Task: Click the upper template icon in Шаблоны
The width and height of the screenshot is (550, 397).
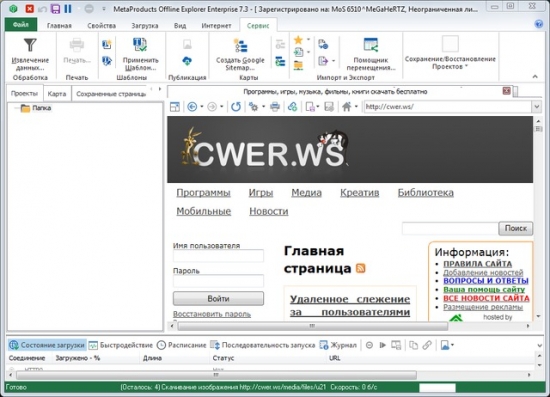Action: [107, 44]
